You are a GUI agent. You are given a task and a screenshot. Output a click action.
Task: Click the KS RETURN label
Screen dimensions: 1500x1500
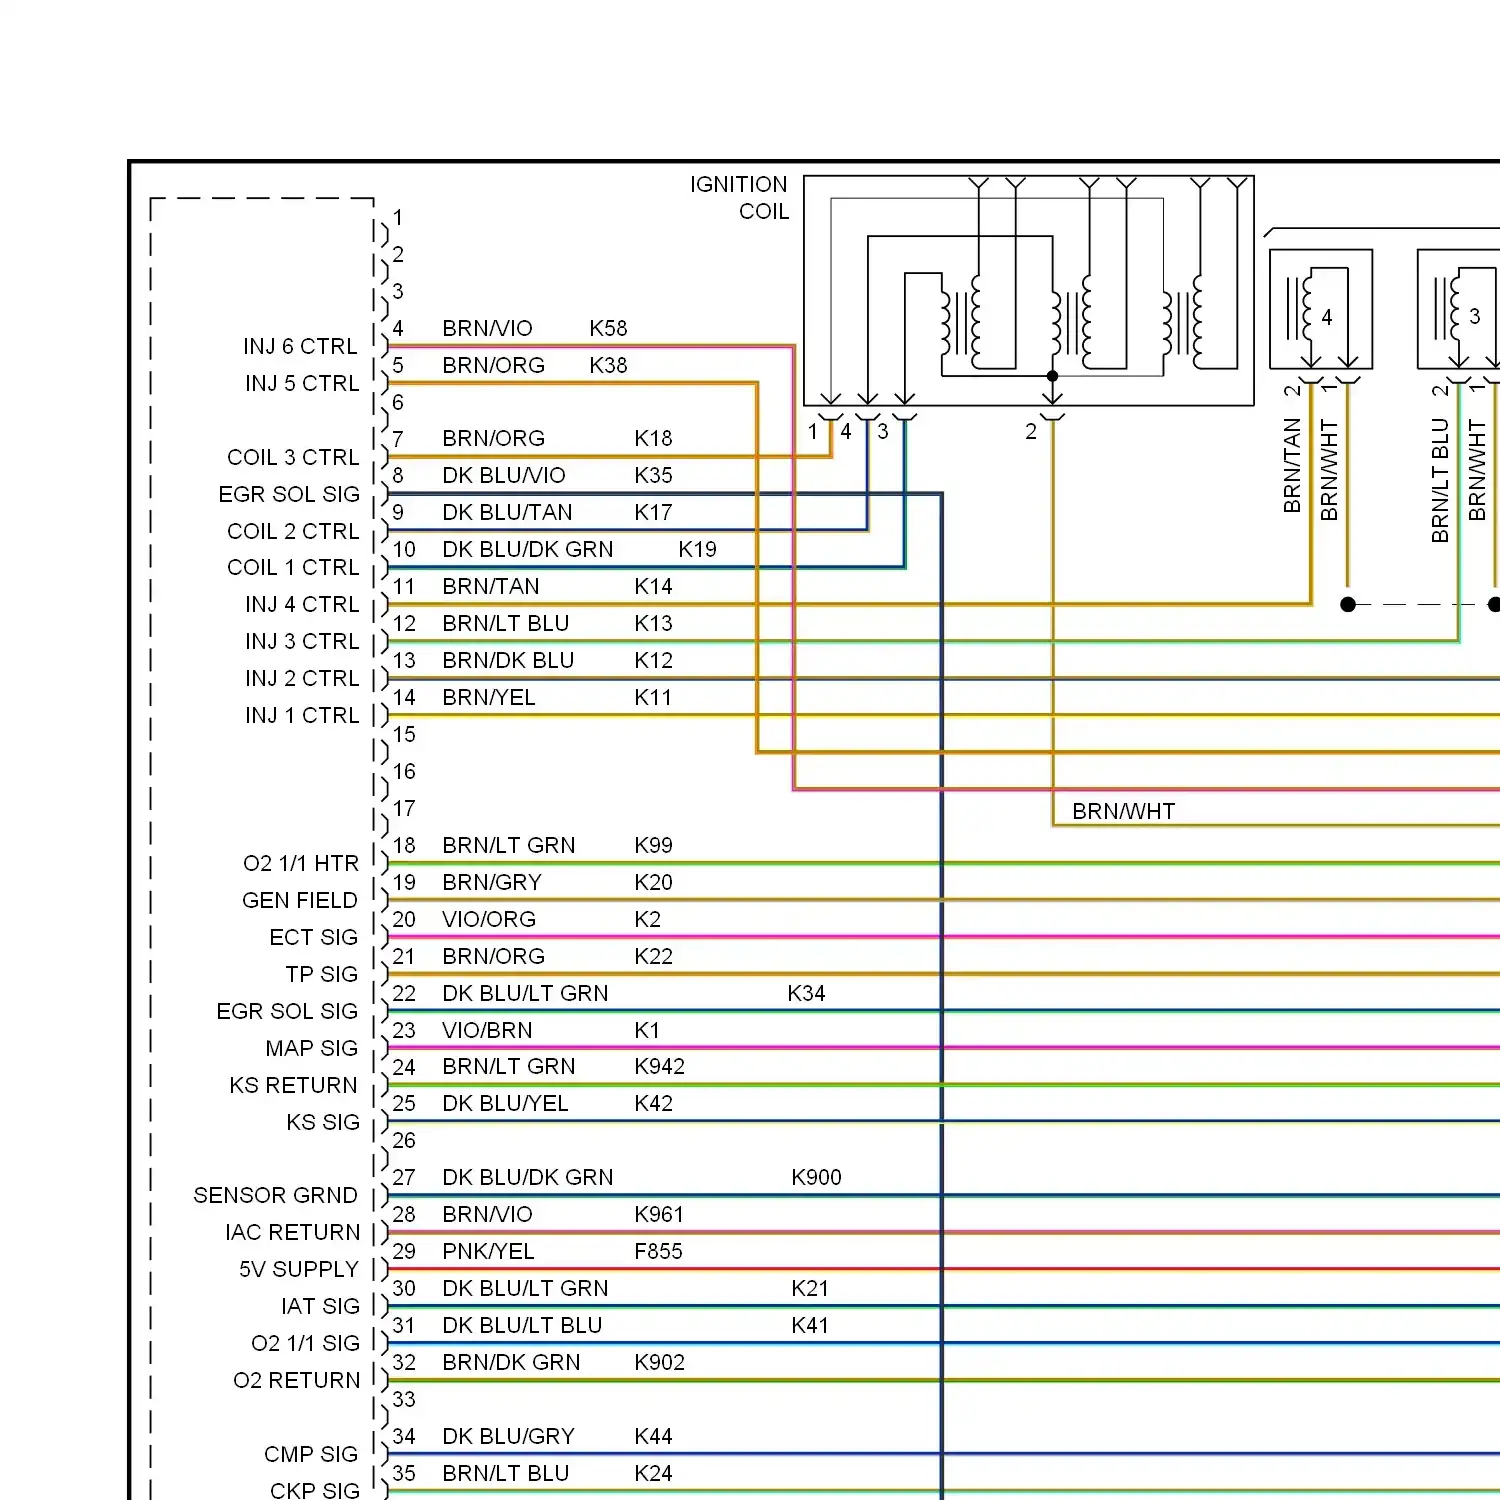point(293,1085)
